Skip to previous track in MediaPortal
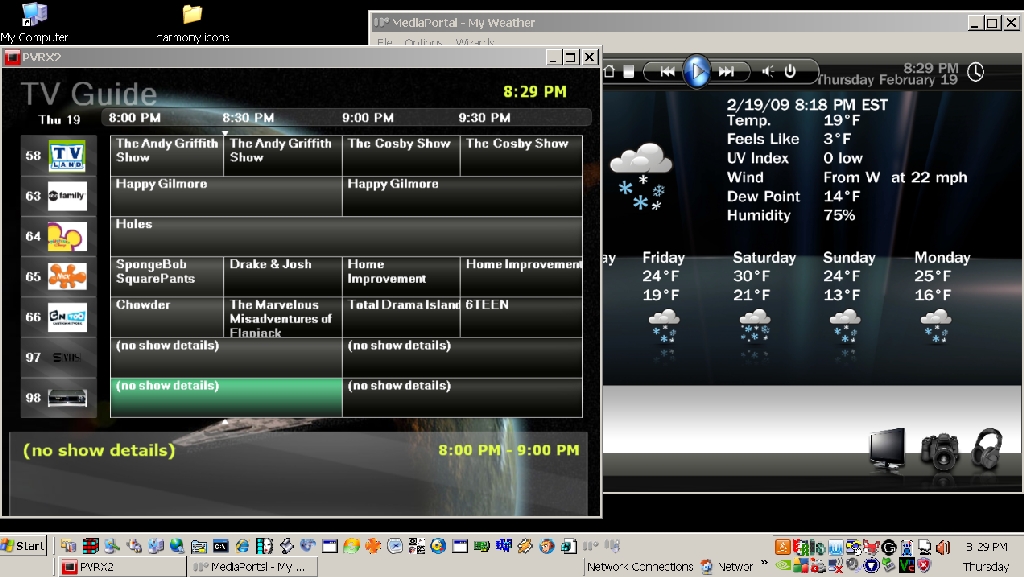 tap(667, 72)
